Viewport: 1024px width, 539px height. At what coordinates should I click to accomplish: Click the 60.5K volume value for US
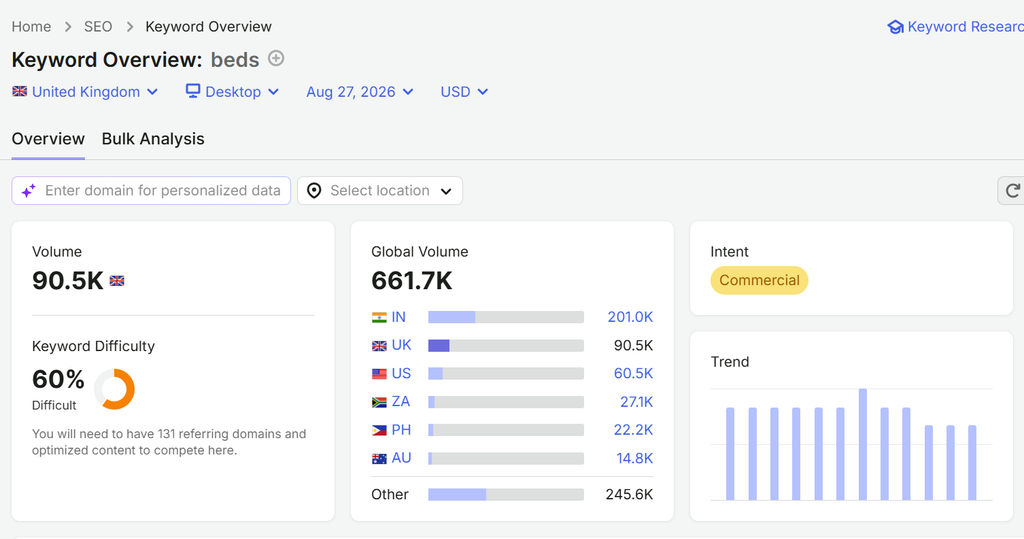[633, 374]
